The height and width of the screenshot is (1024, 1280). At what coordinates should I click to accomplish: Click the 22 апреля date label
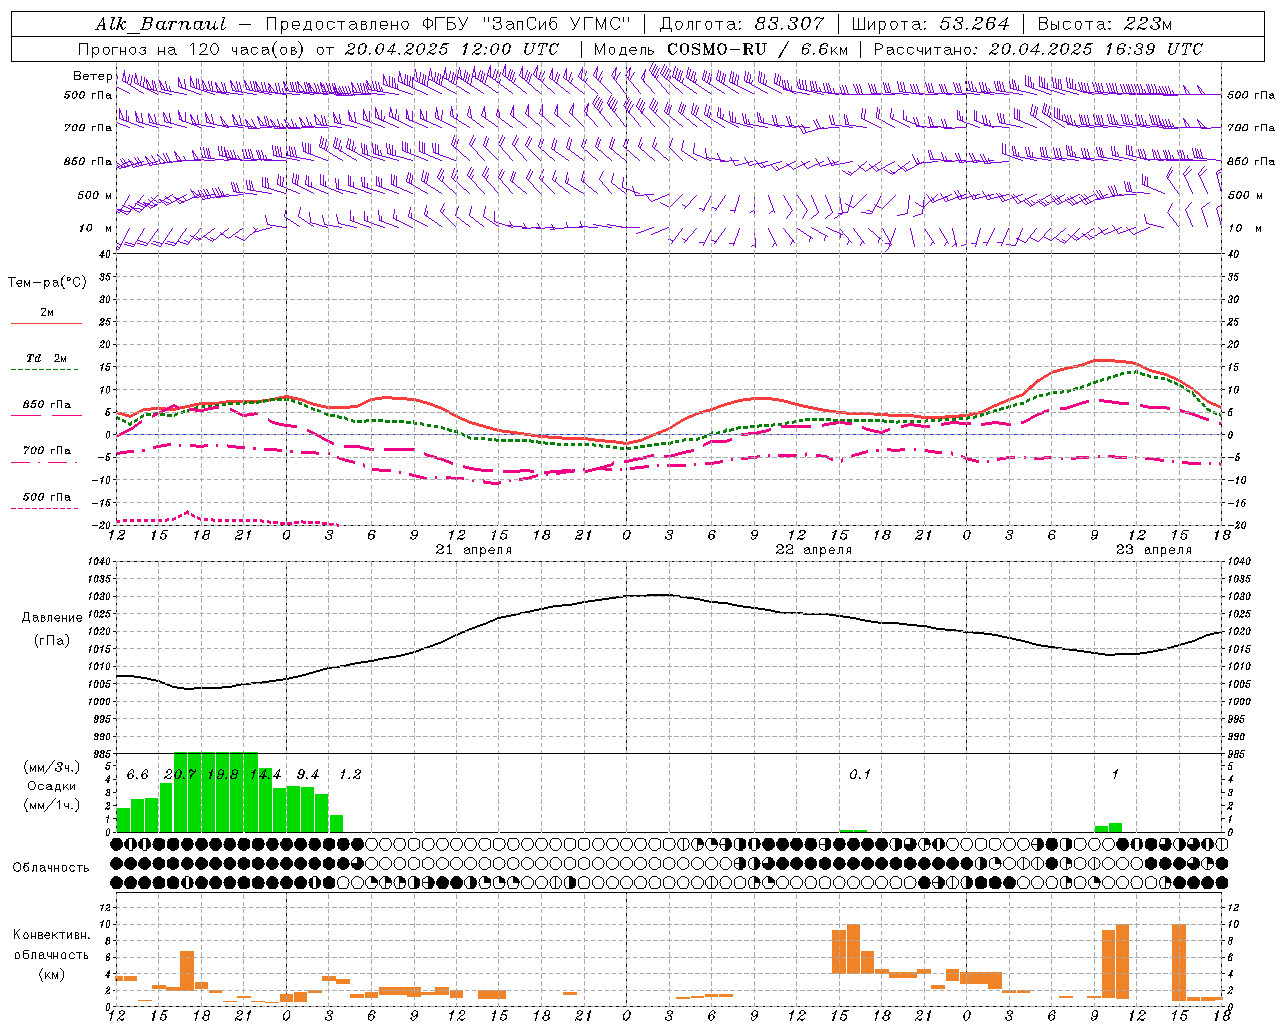point(814,550)
